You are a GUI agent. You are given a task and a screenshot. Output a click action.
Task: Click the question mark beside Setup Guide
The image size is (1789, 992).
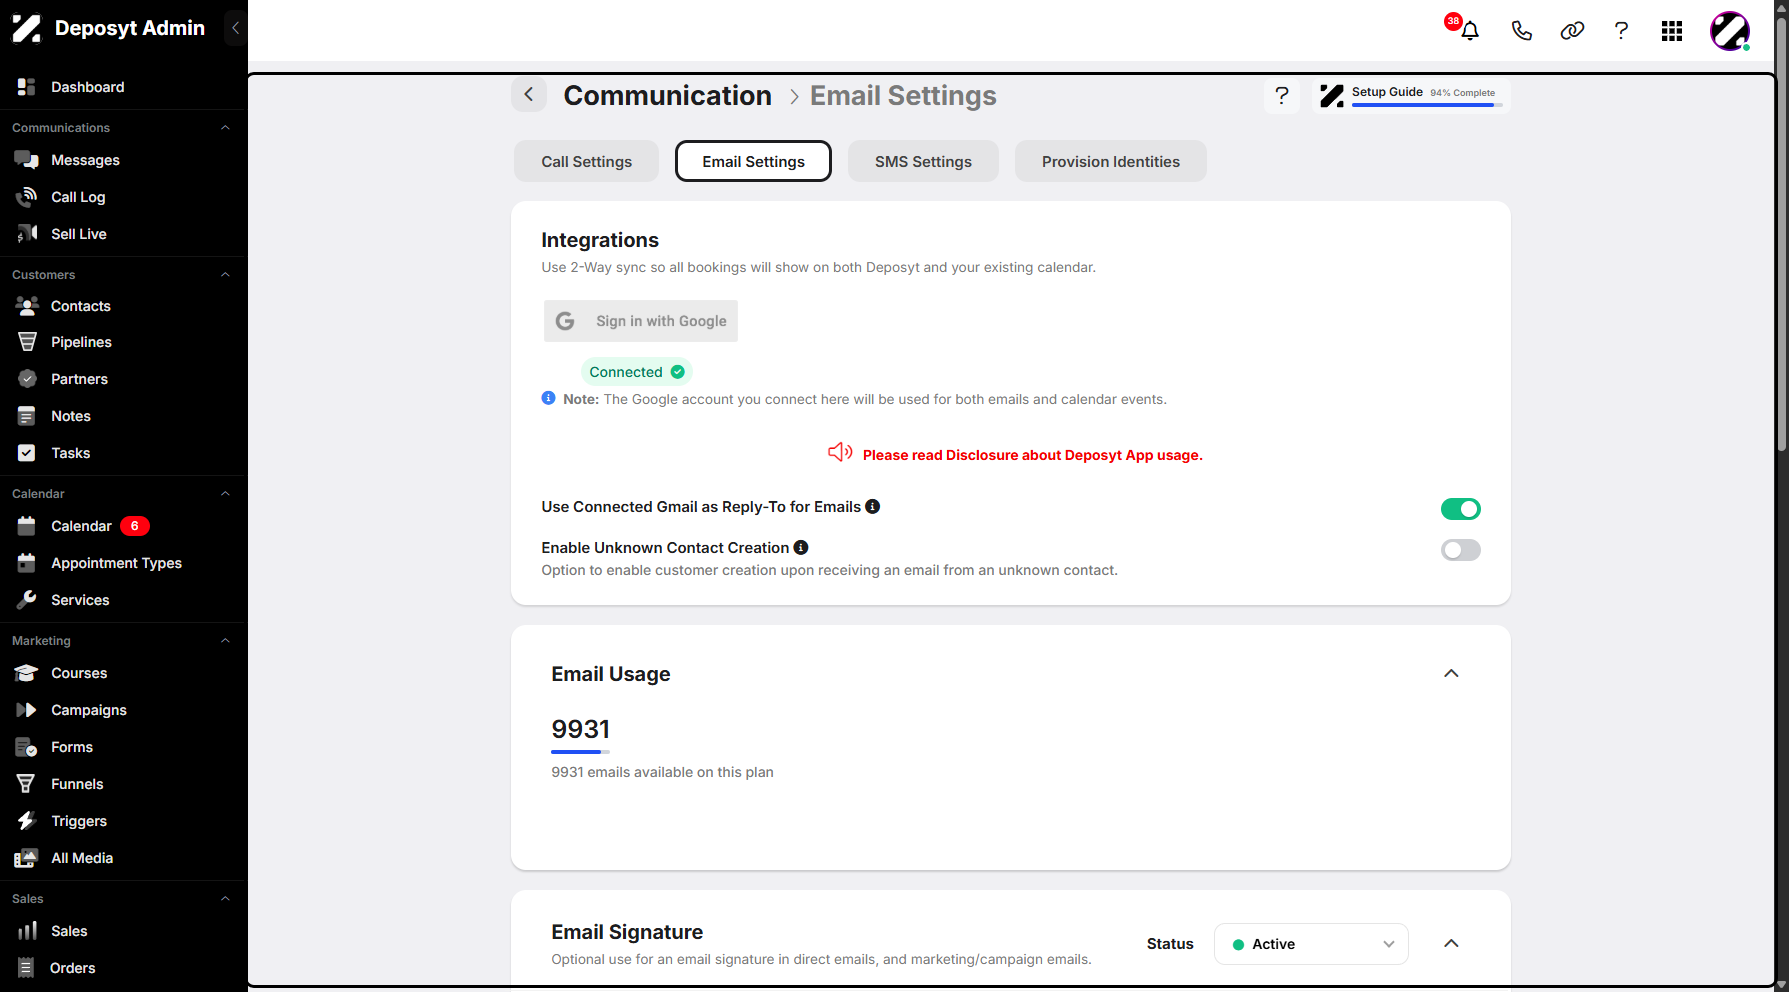pyautogui.click(x=1282, y=96)
